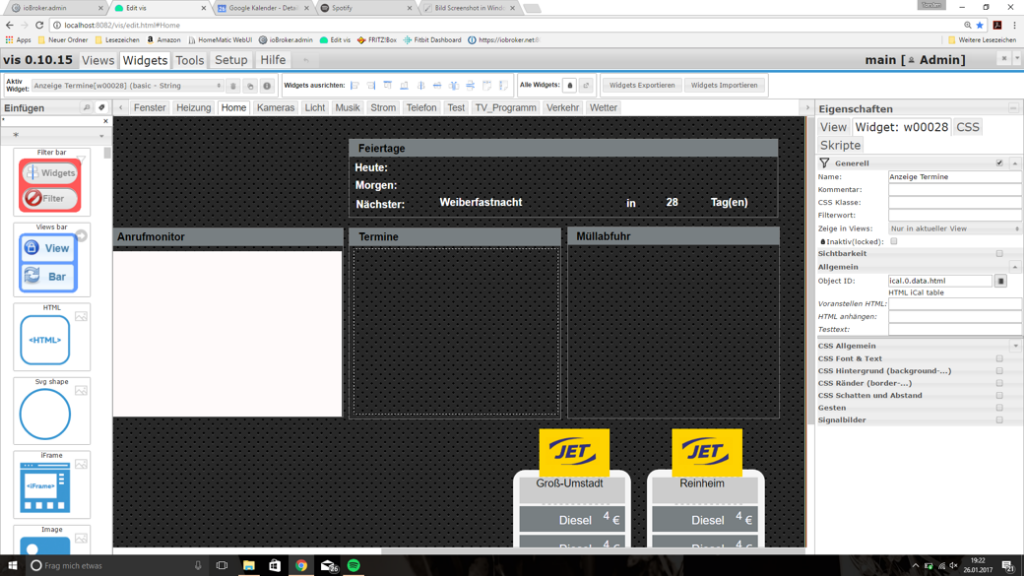1024x576 pixels.
Task: Click the funnel filter icon beside Generell
Action: point(824,163)
